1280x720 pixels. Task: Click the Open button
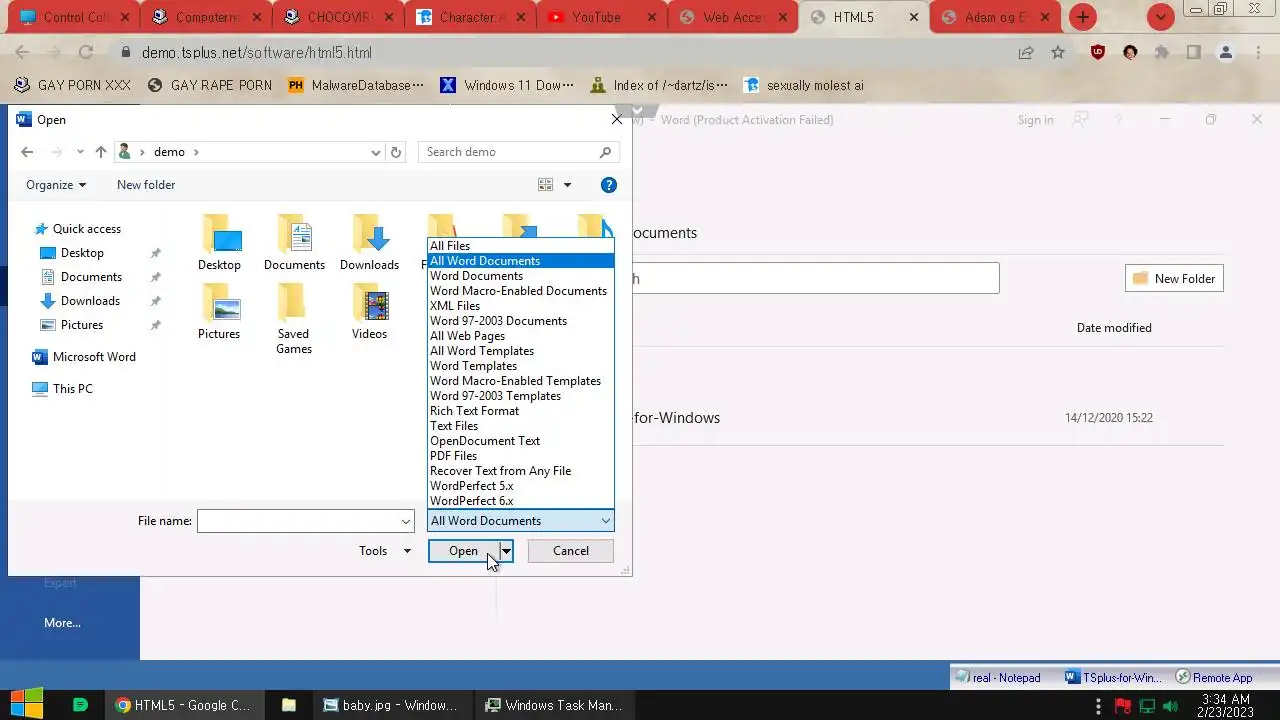point(464,551)
